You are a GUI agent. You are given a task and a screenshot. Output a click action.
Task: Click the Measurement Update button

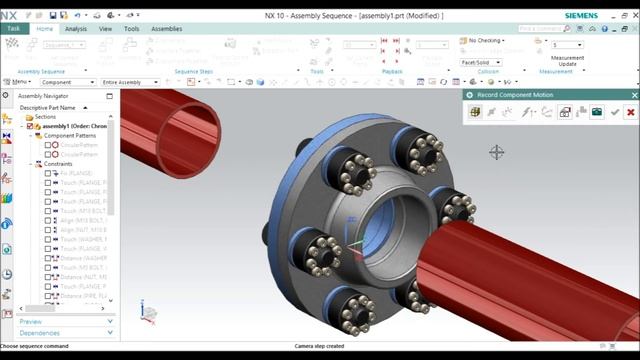tap(567, 61)
